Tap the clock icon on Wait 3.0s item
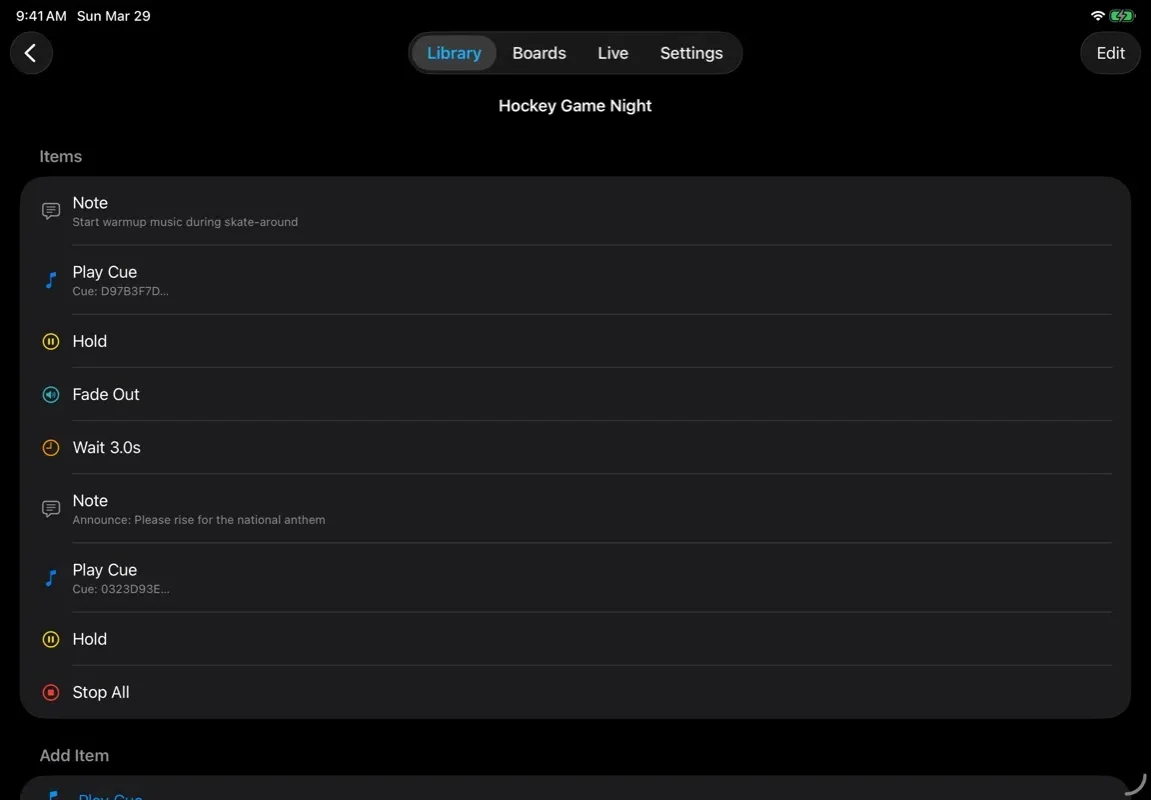The height and width of the screenshot is (800, 1151). [x=50, y=447]
